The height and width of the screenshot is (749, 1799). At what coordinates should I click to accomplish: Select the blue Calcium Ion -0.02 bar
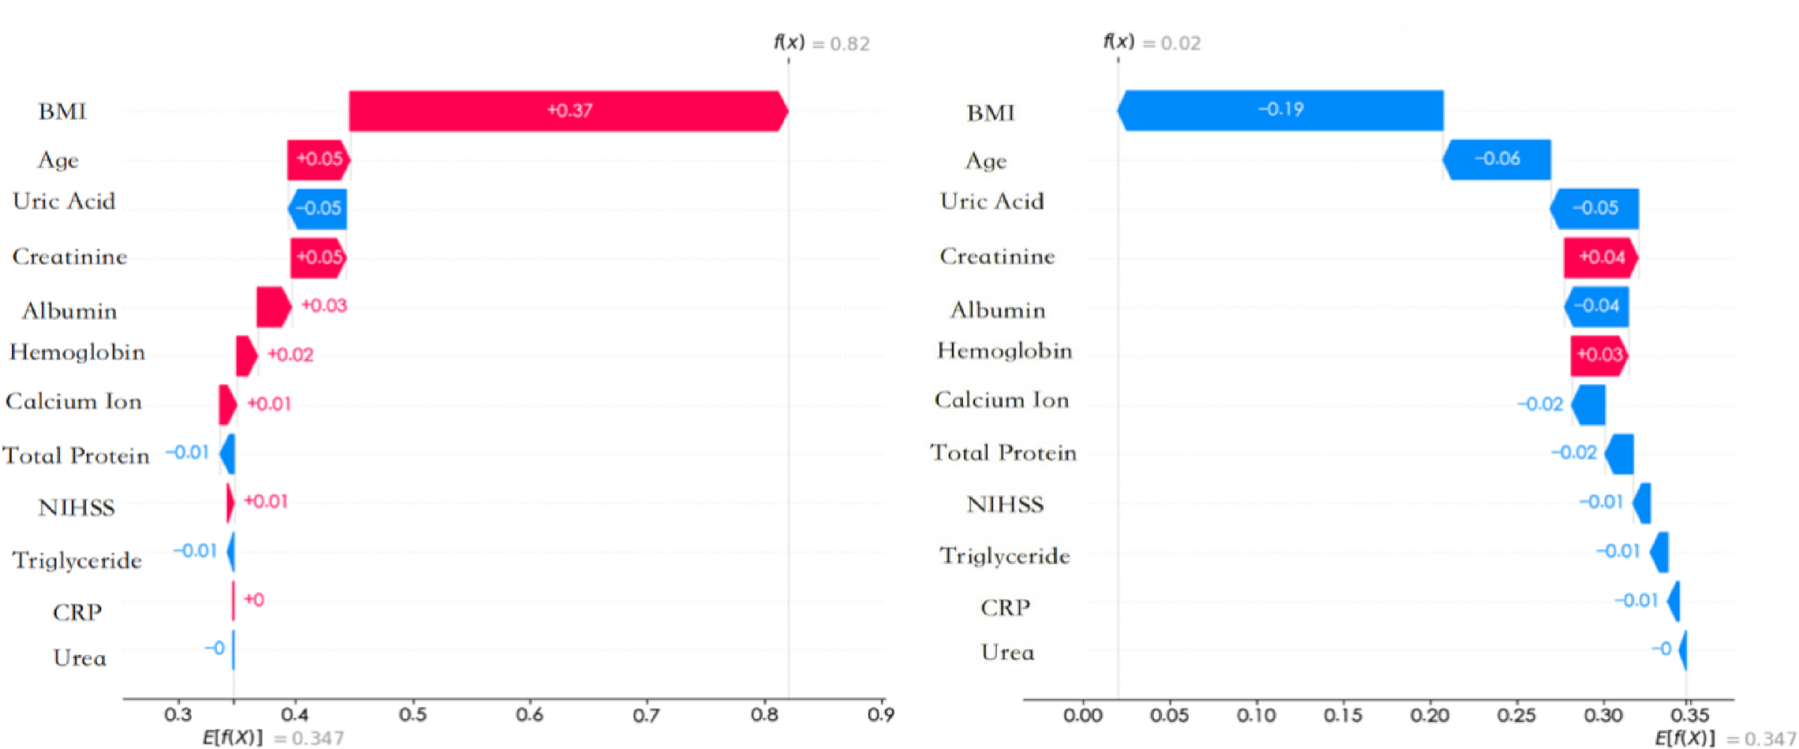pos(1589,405)
